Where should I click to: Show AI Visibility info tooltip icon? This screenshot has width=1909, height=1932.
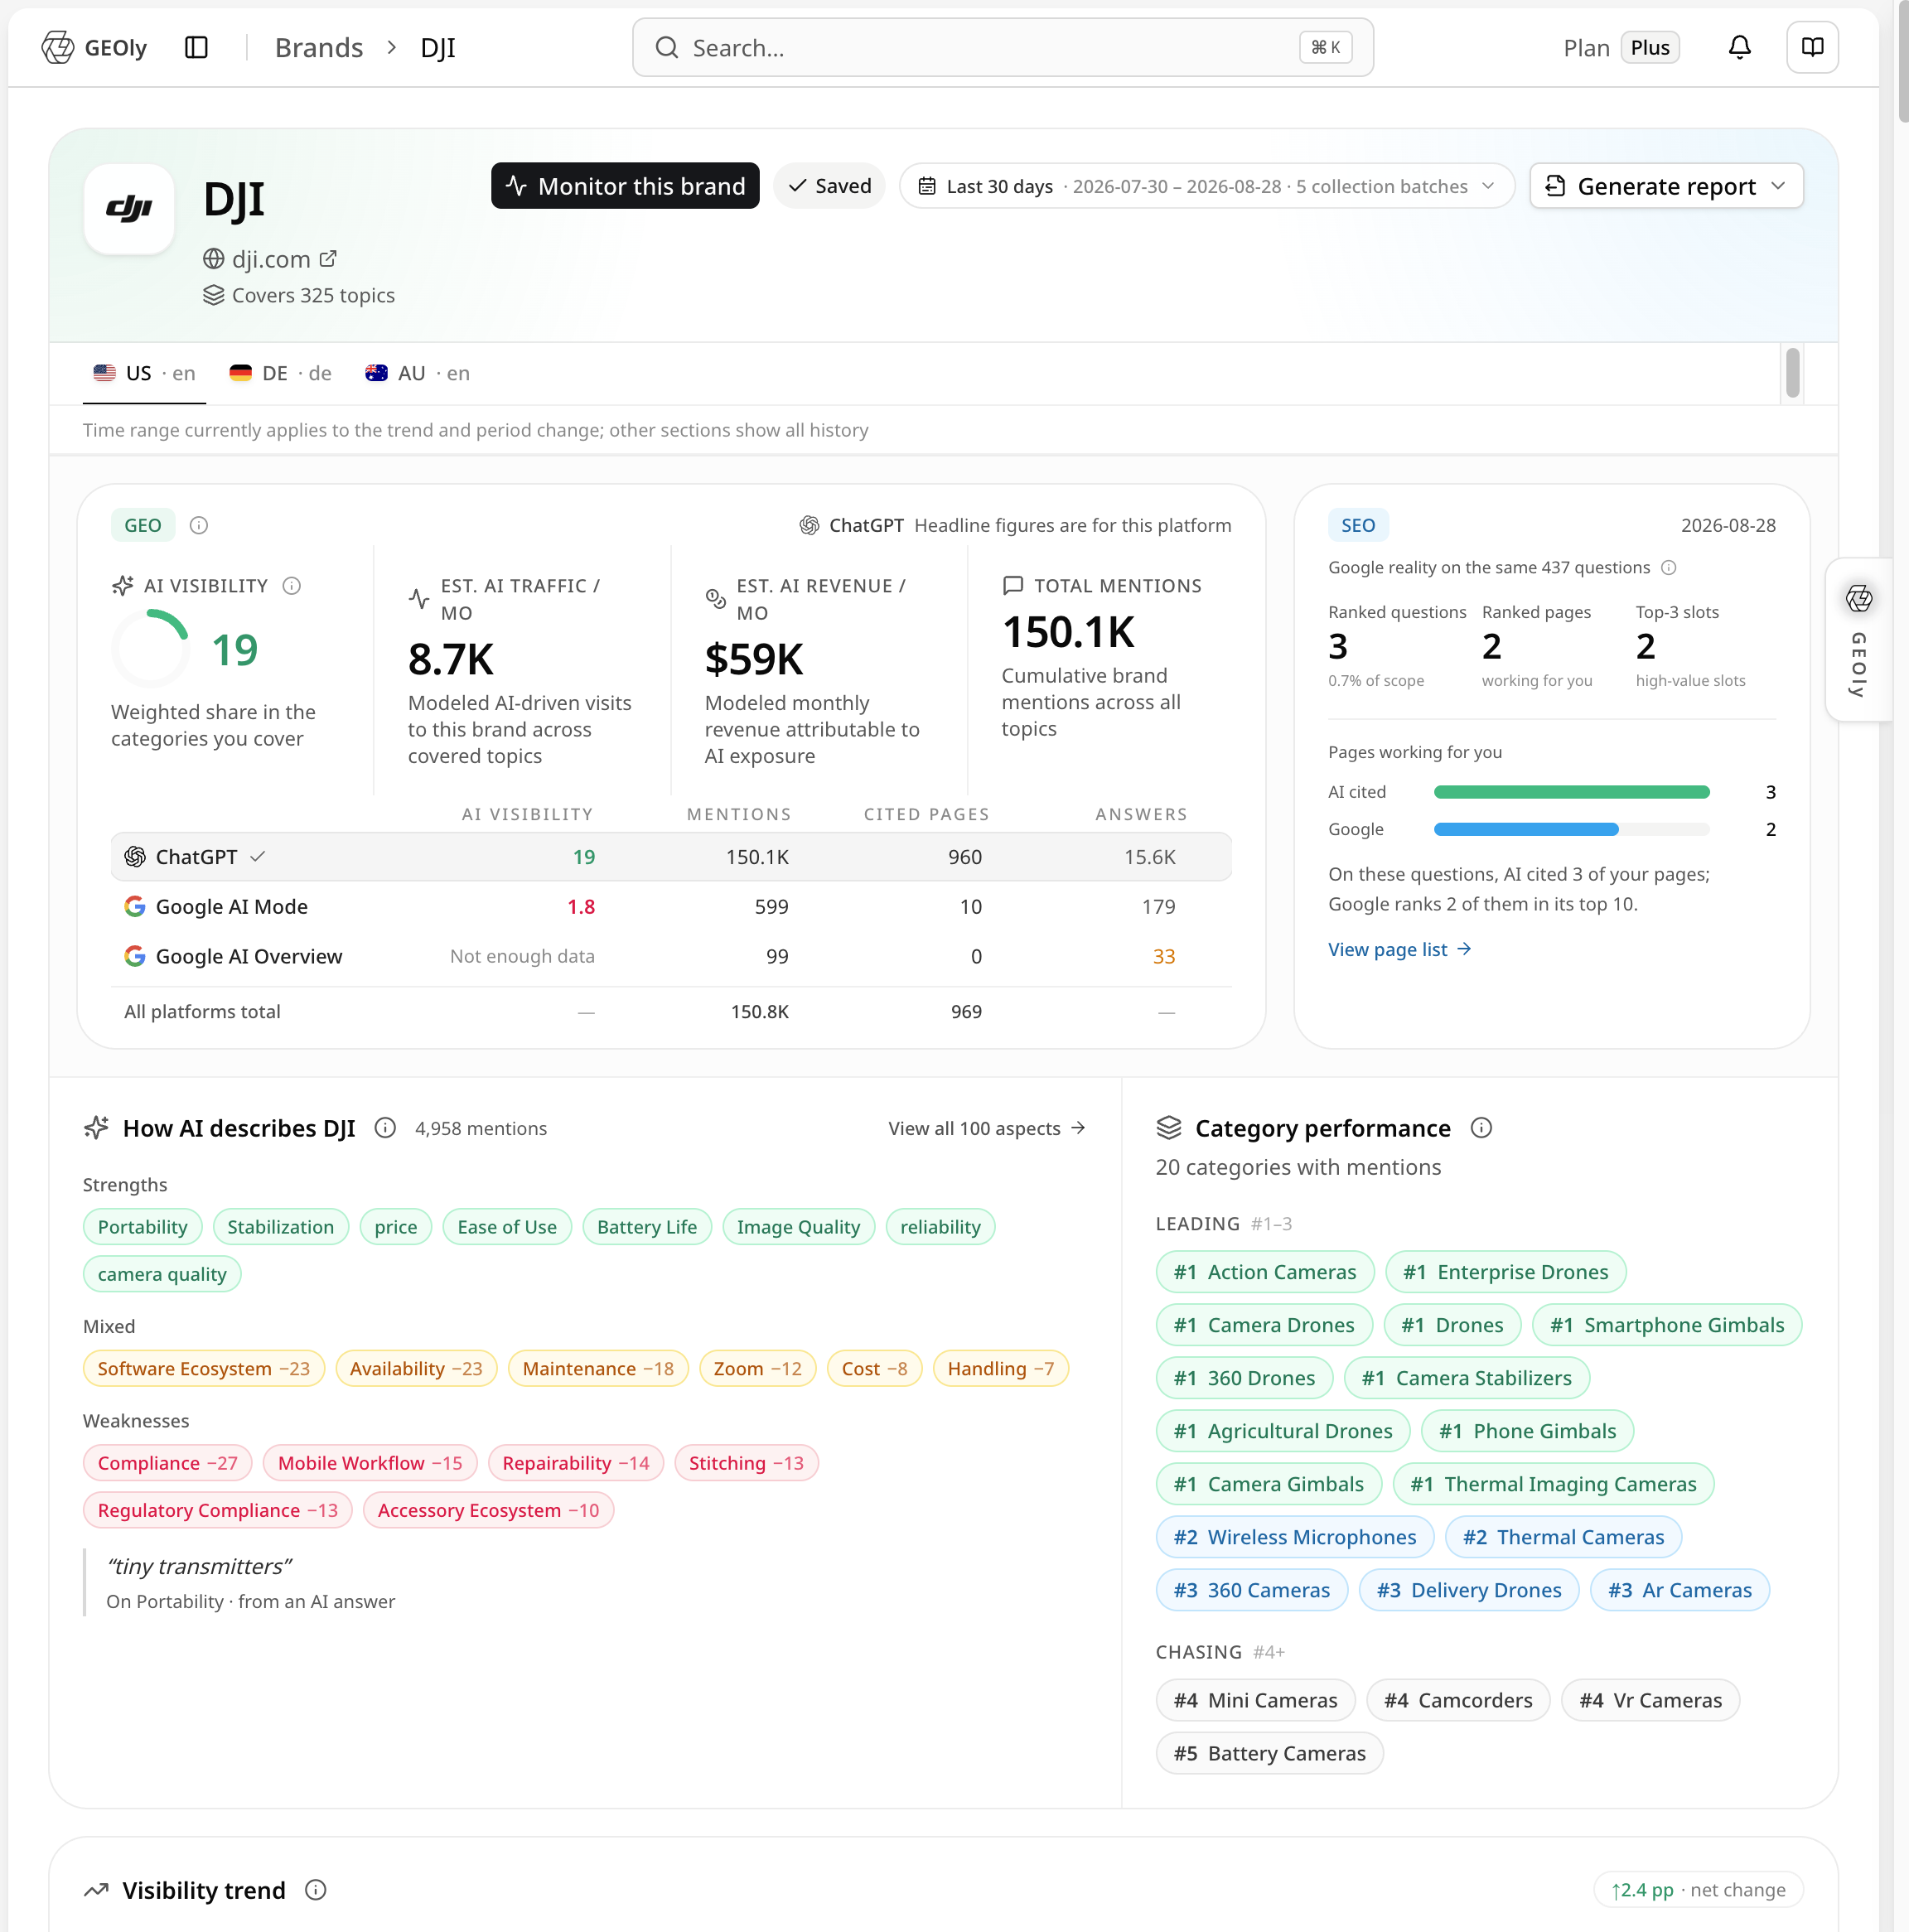[292, 586]
